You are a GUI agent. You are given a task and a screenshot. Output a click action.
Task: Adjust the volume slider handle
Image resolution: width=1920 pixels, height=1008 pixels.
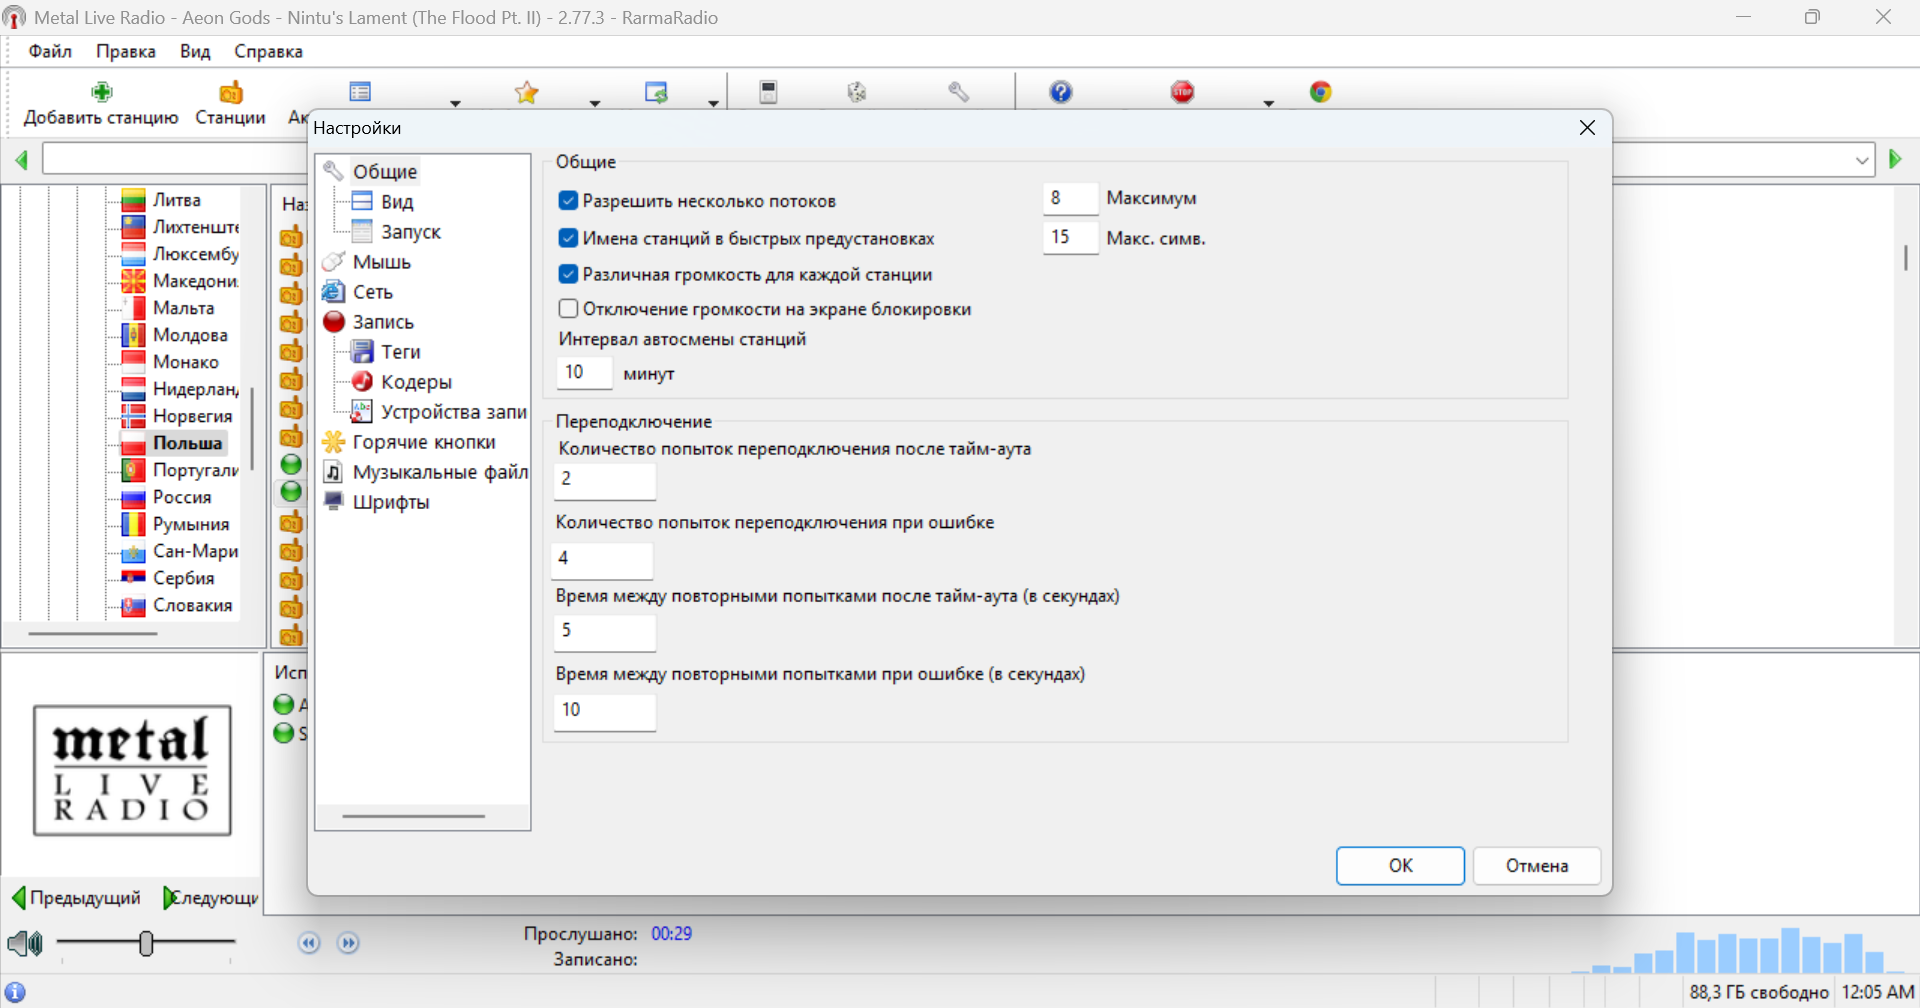pos(146,943)
